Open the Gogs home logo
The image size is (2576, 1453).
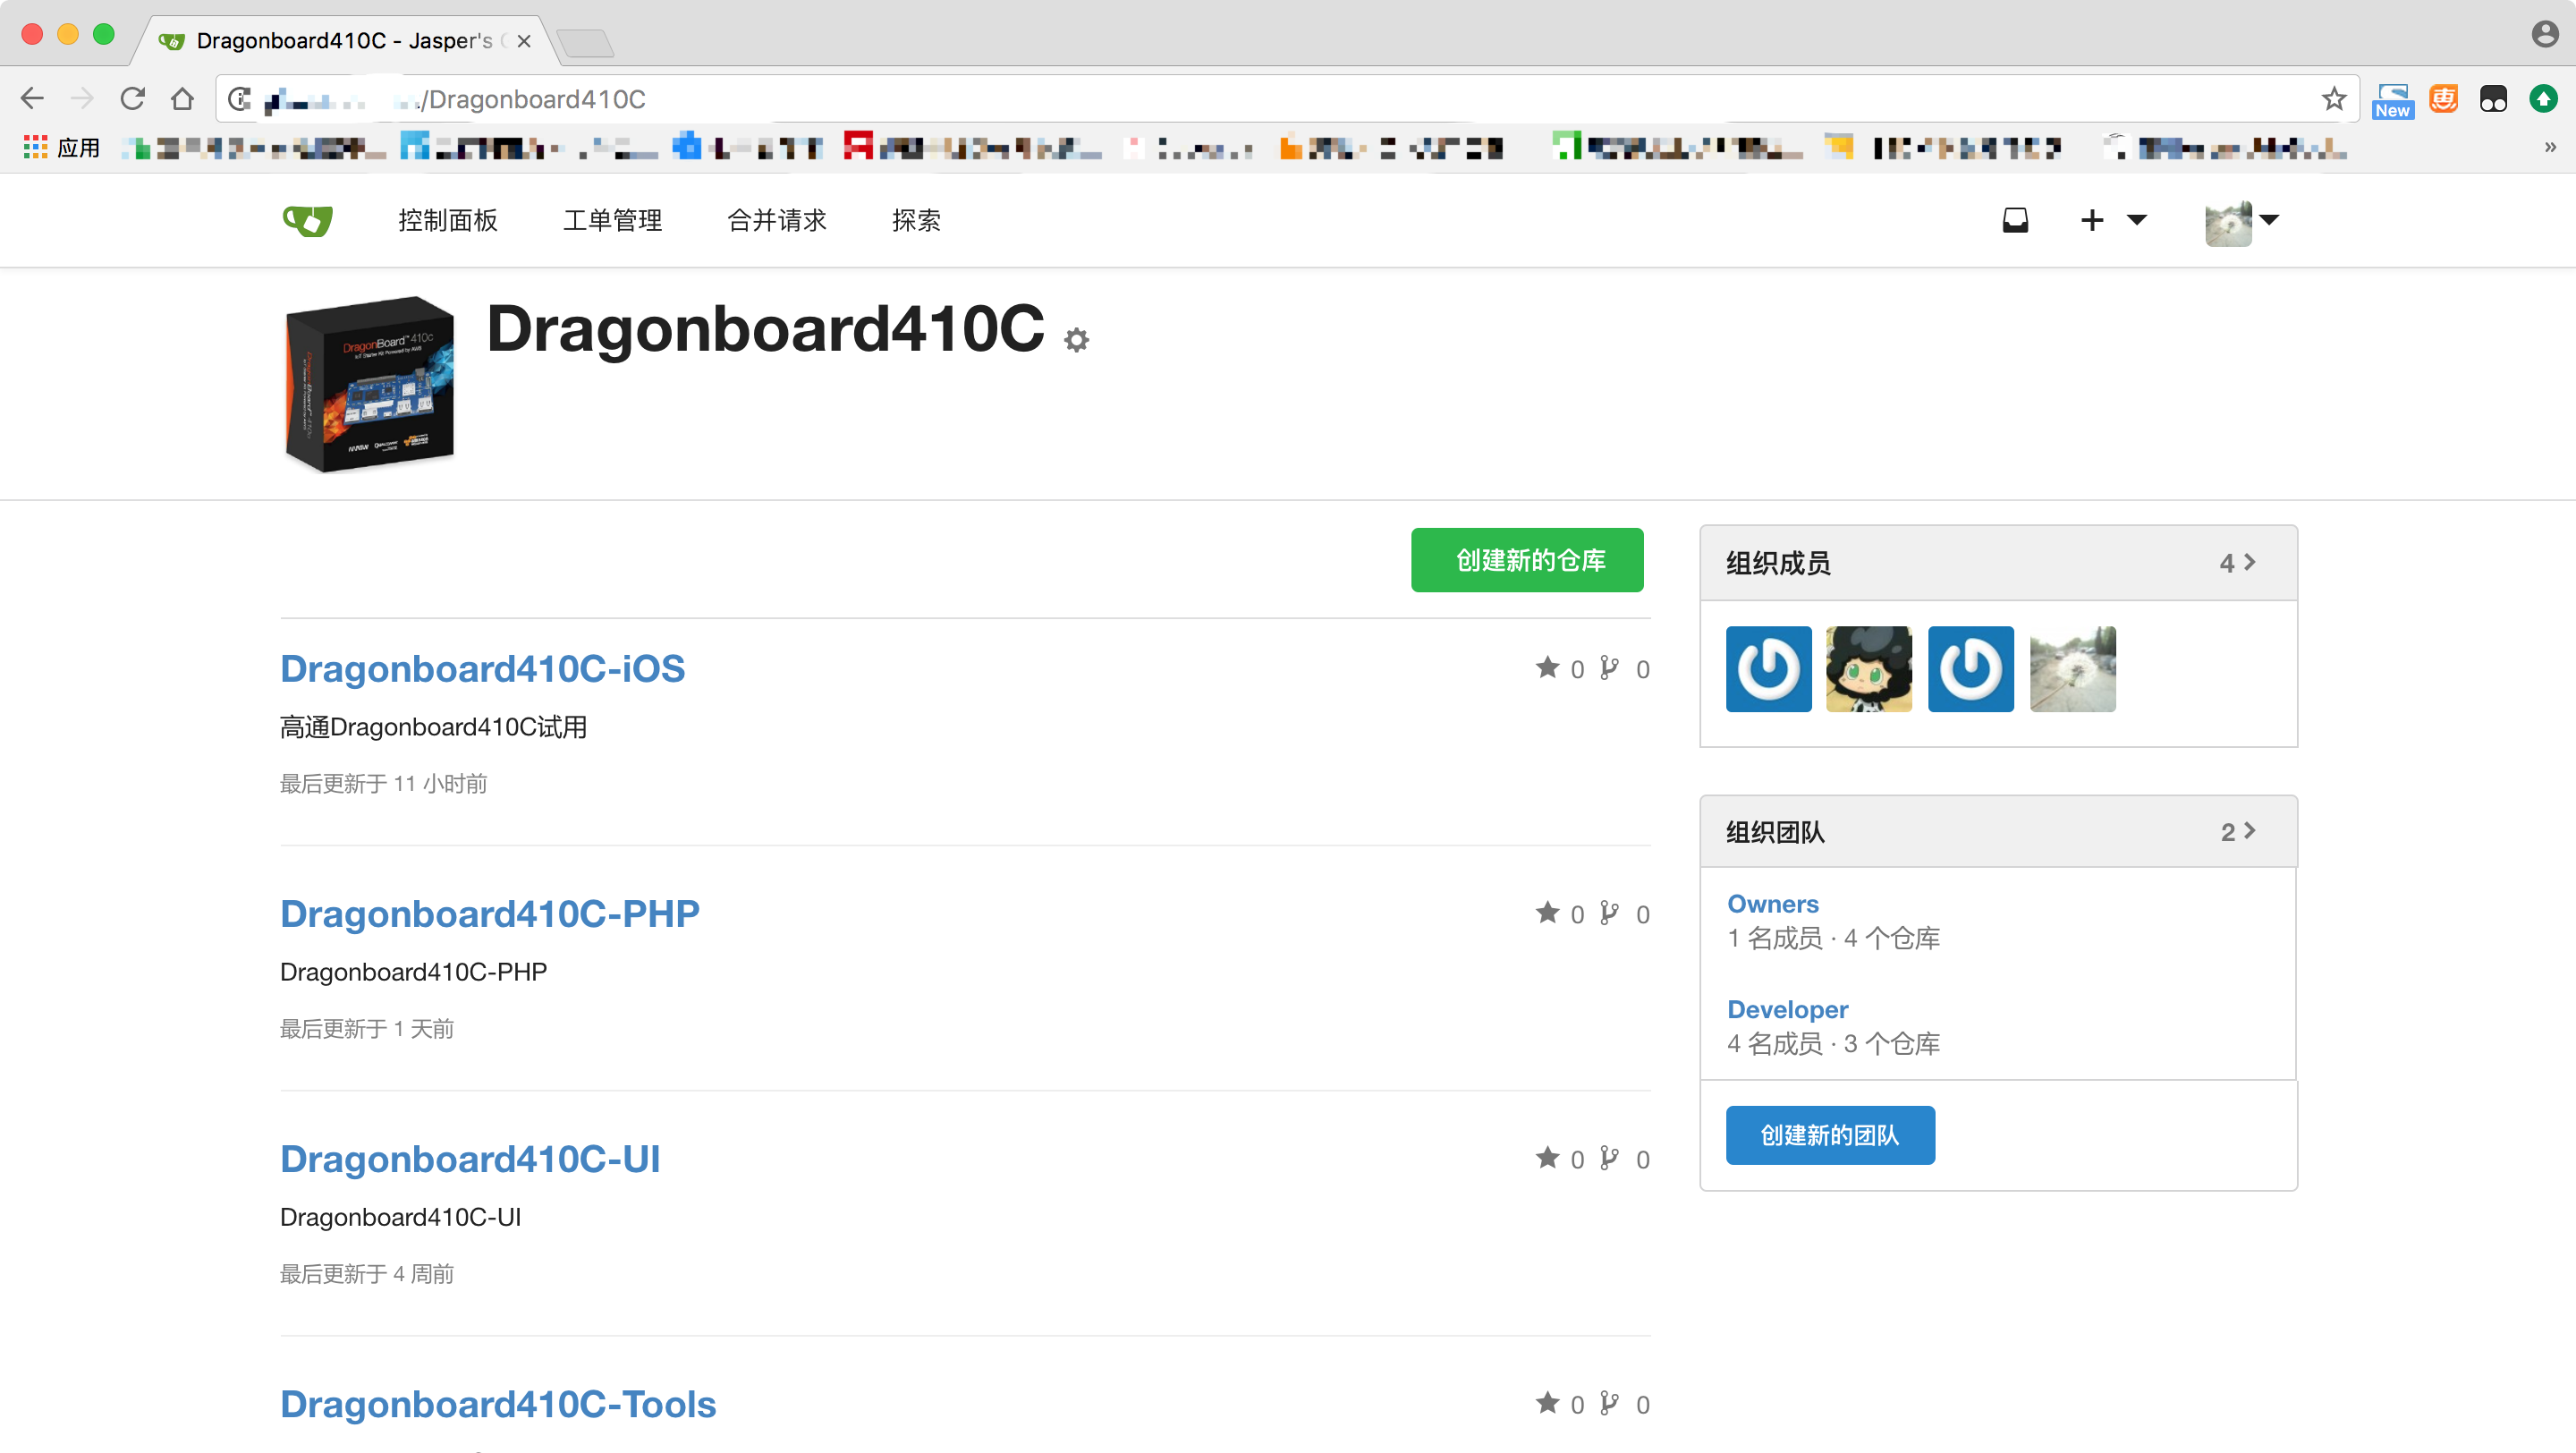point(308,220)
